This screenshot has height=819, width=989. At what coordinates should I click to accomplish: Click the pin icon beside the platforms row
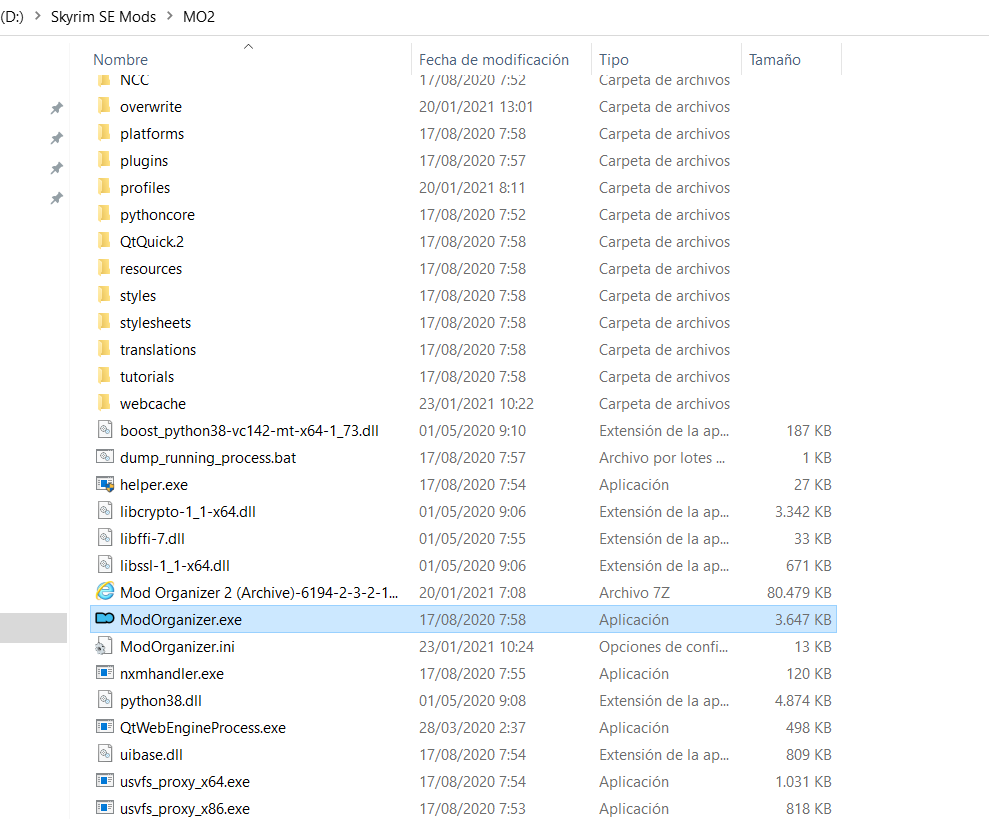click(x=57, y=138)
